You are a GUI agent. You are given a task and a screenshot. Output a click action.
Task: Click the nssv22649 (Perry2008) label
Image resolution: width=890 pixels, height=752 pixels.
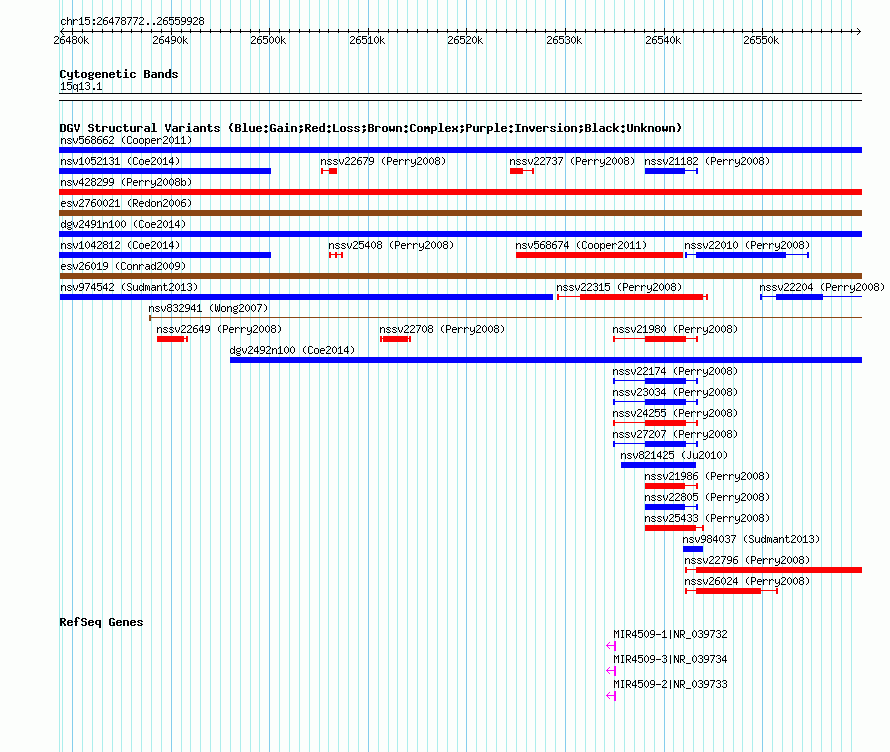click(x=219, y=329)
